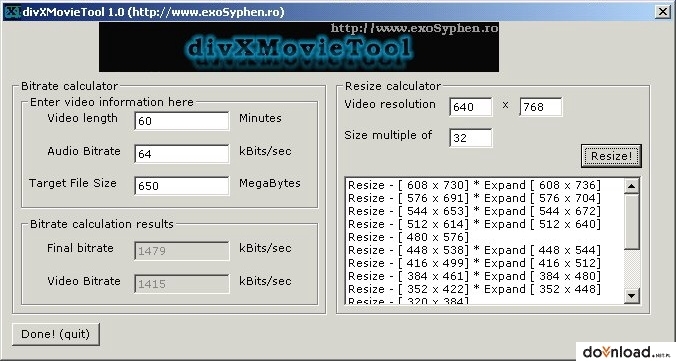Click the results list scroll up arrow
Viewport: 676px width, 361px height.
(632, 186)
